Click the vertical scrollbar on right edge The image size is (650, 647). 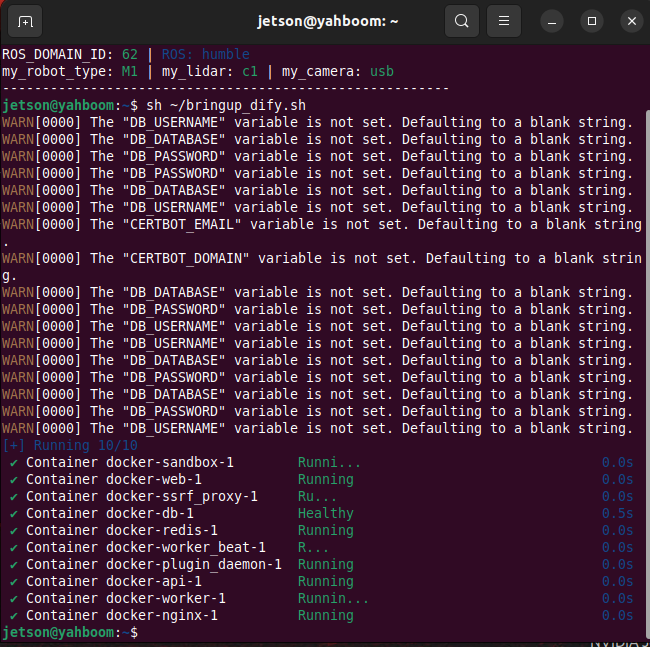coord(648,375)
